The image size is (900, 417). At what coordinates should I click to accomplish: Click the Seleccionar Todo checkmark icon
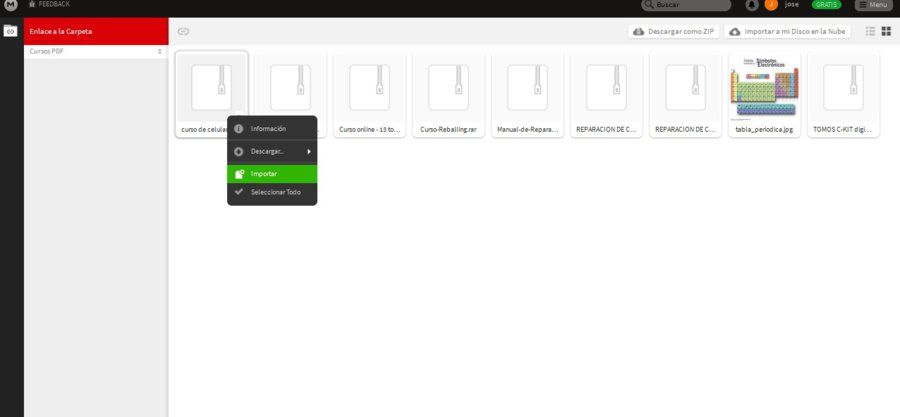(x=239, y=192)
